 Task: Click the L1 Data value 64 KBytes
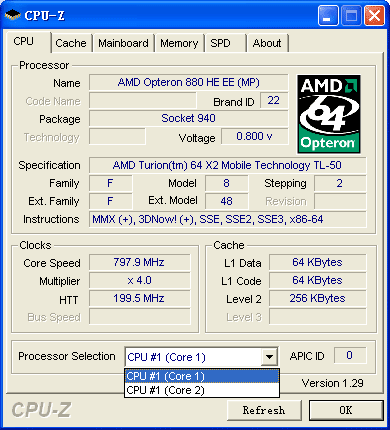[317, 262]
